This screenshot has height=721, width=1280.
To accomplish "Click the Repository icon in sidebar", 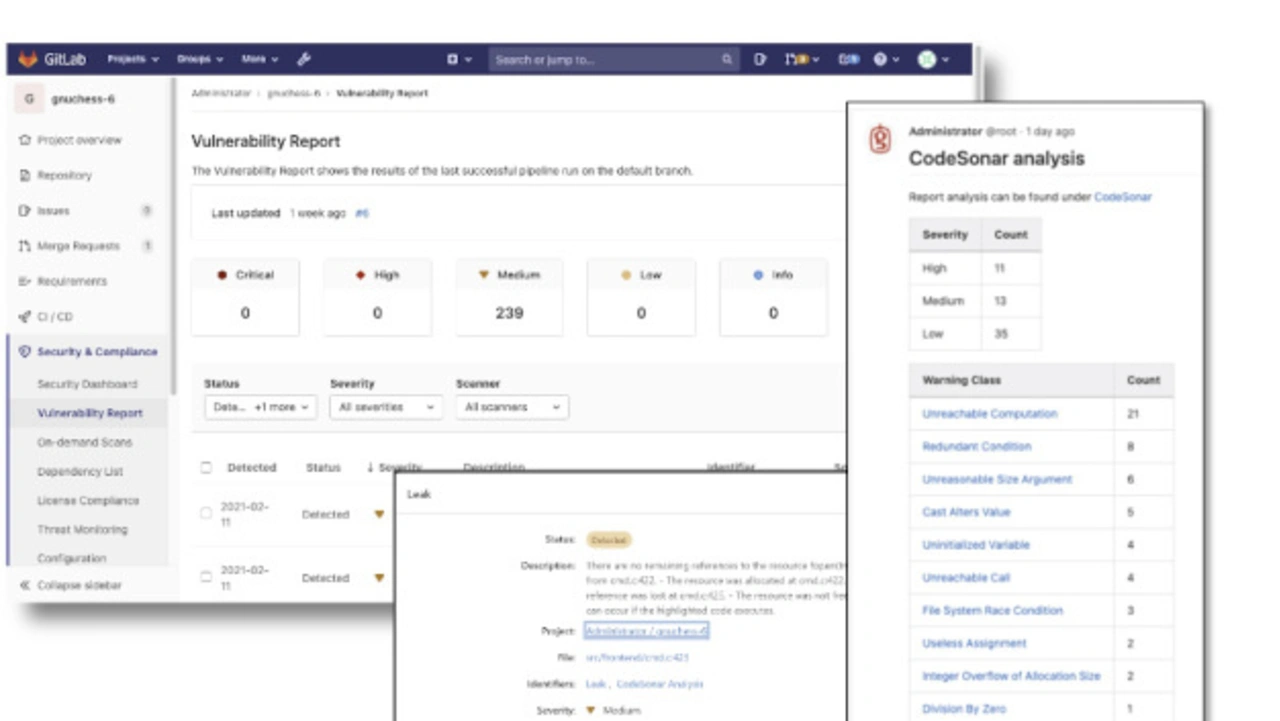I will [25, 176].
